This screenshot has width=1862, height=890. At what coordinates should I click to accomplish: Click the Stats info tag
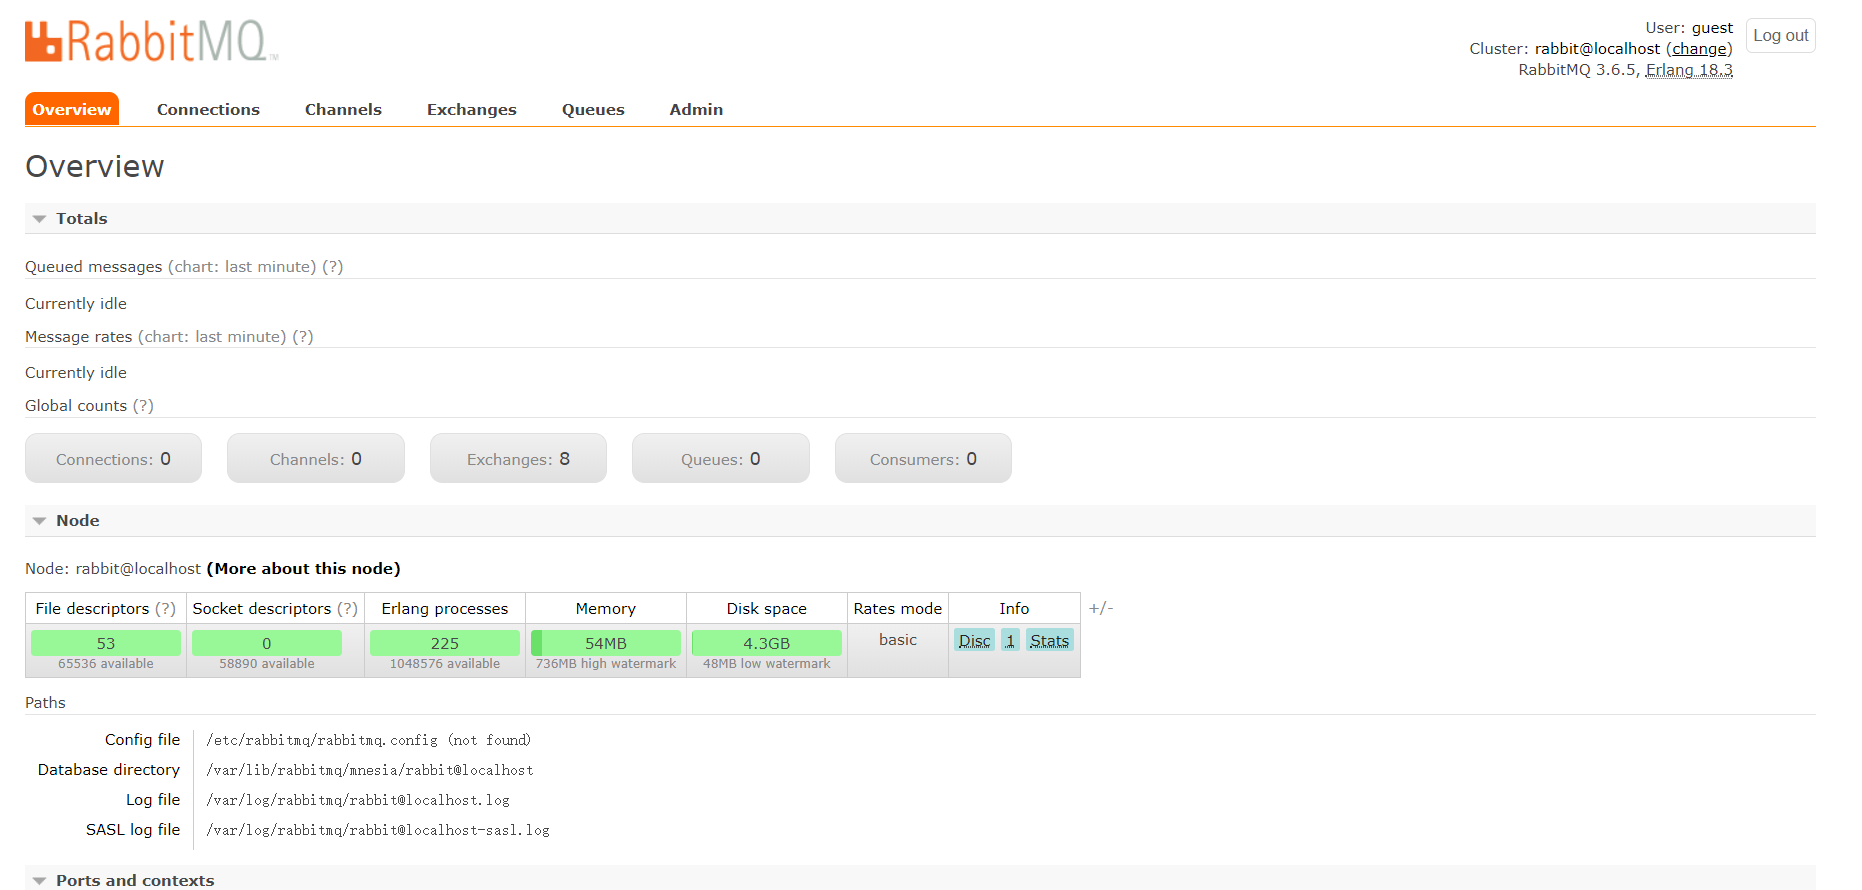pyautogui.click(x=1050, y=640)
